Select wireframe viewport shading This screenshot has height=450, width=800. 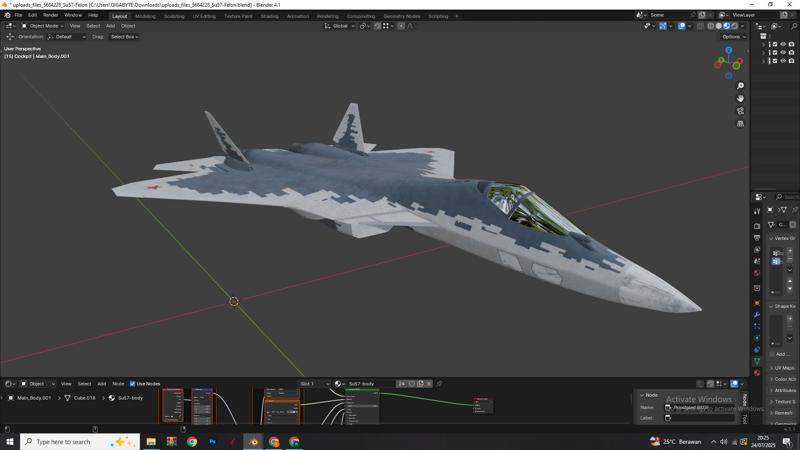coord(711,26)
